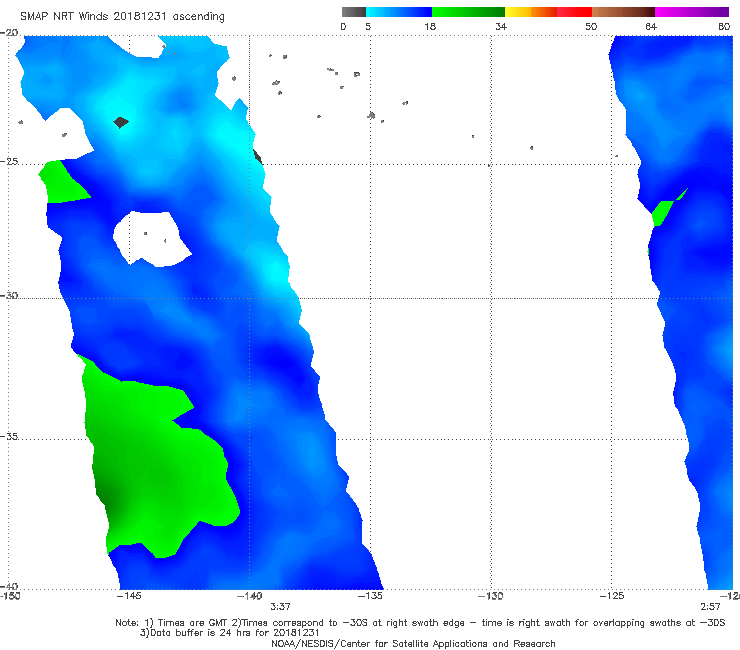Click the longitude label '-135'
Viewport: 740px width, 650px height.
[x=370, y=596]
